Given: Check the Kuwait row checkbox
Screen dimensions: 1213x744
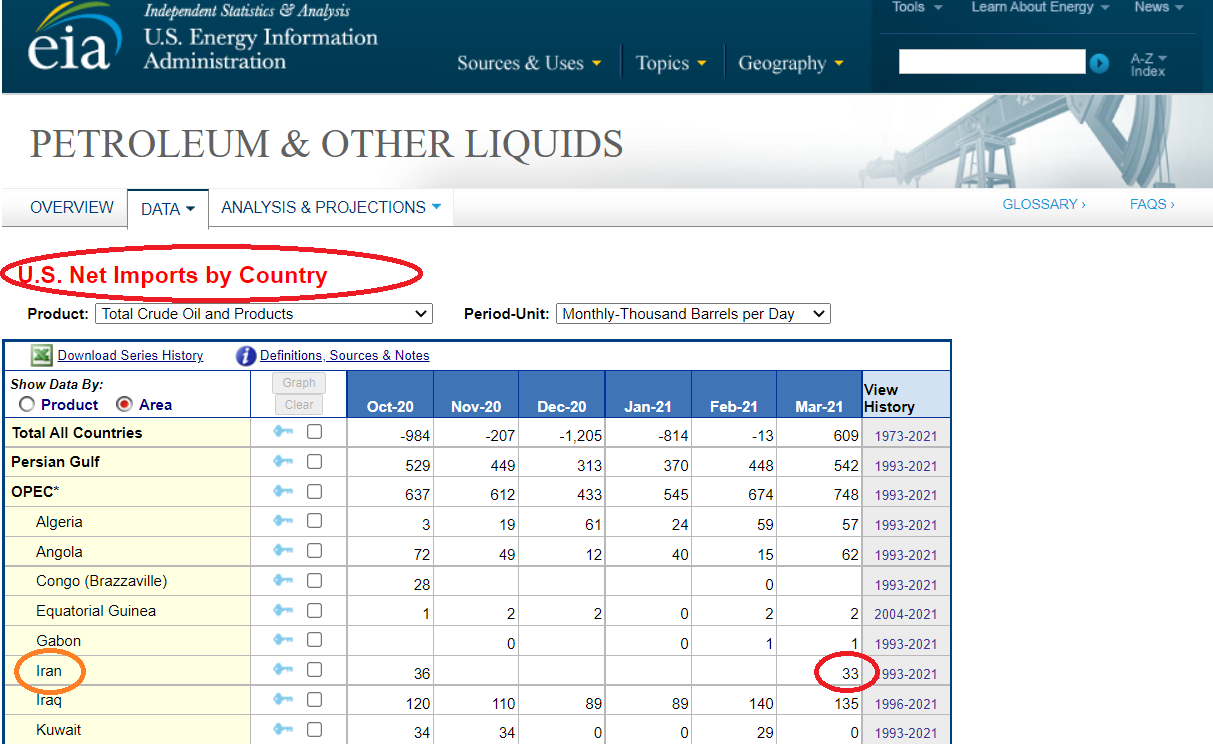Looking at the screenshot, I should point(314,729).
